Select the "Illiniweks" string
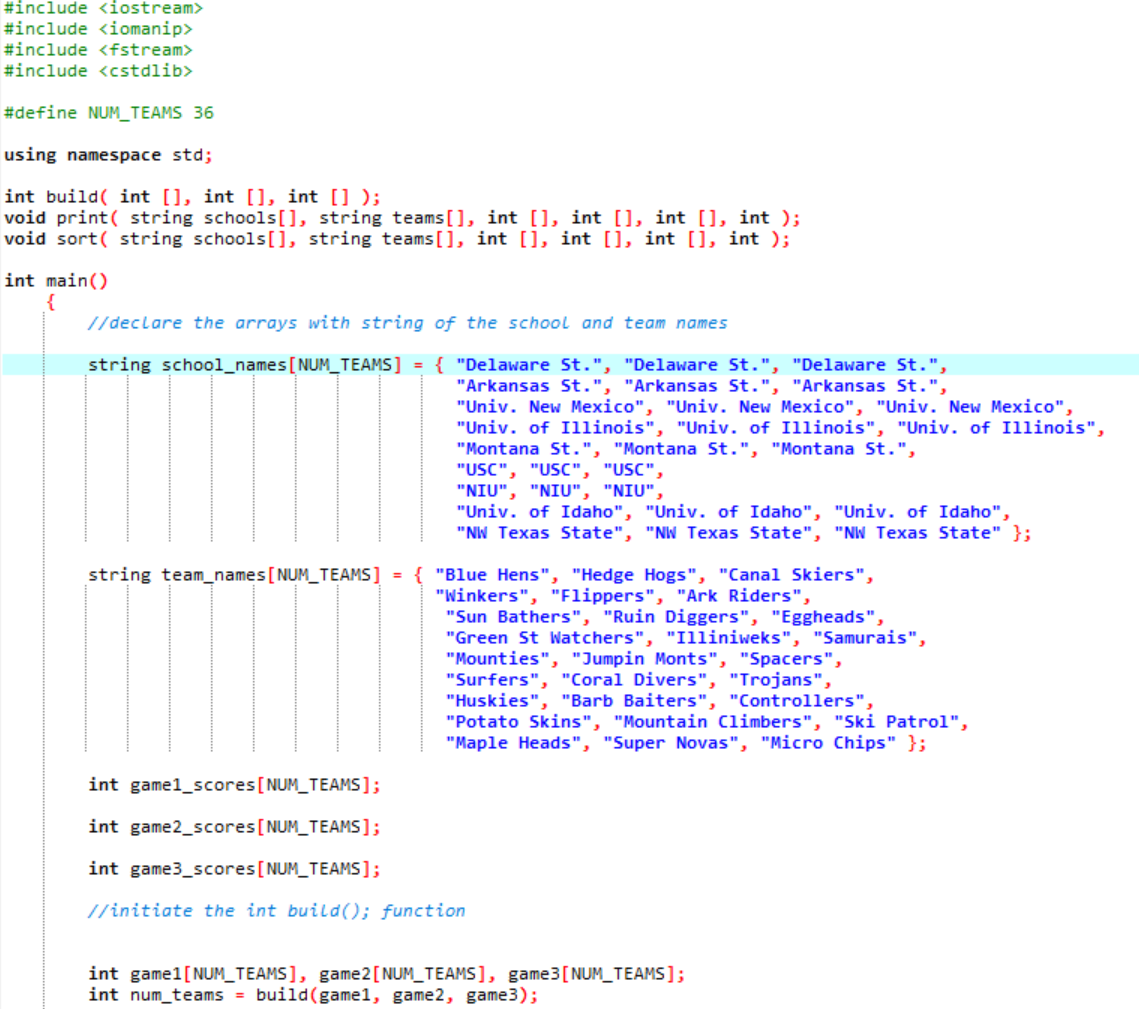 (x=729, y=639)
